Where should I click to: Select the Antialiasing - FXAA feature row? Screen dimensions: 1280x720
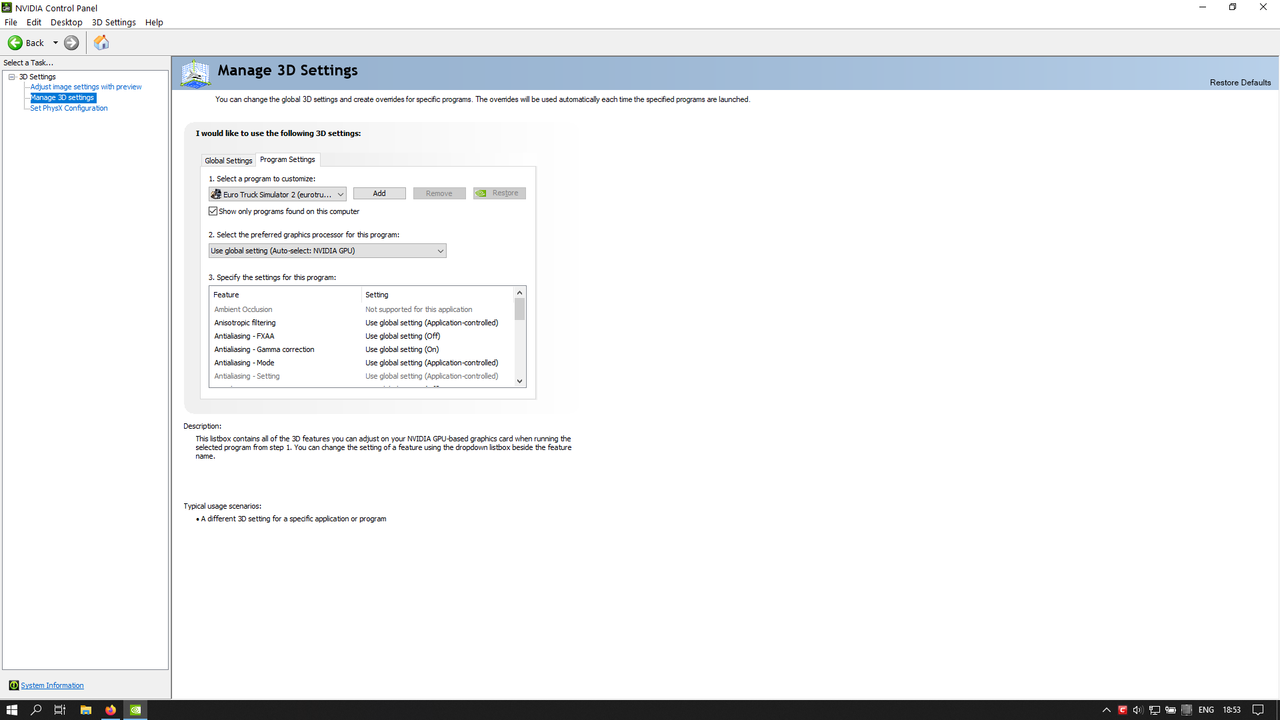pyautogui.click(x=362, y=336)
